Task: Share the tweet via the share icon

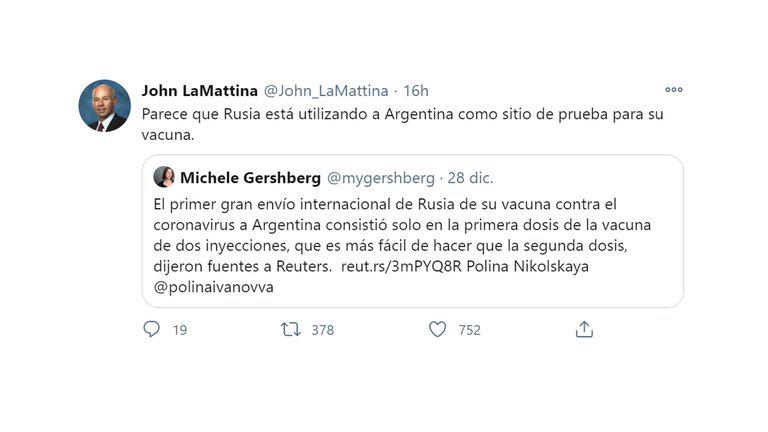Action: pyautogui.click(x=585, y=329)
